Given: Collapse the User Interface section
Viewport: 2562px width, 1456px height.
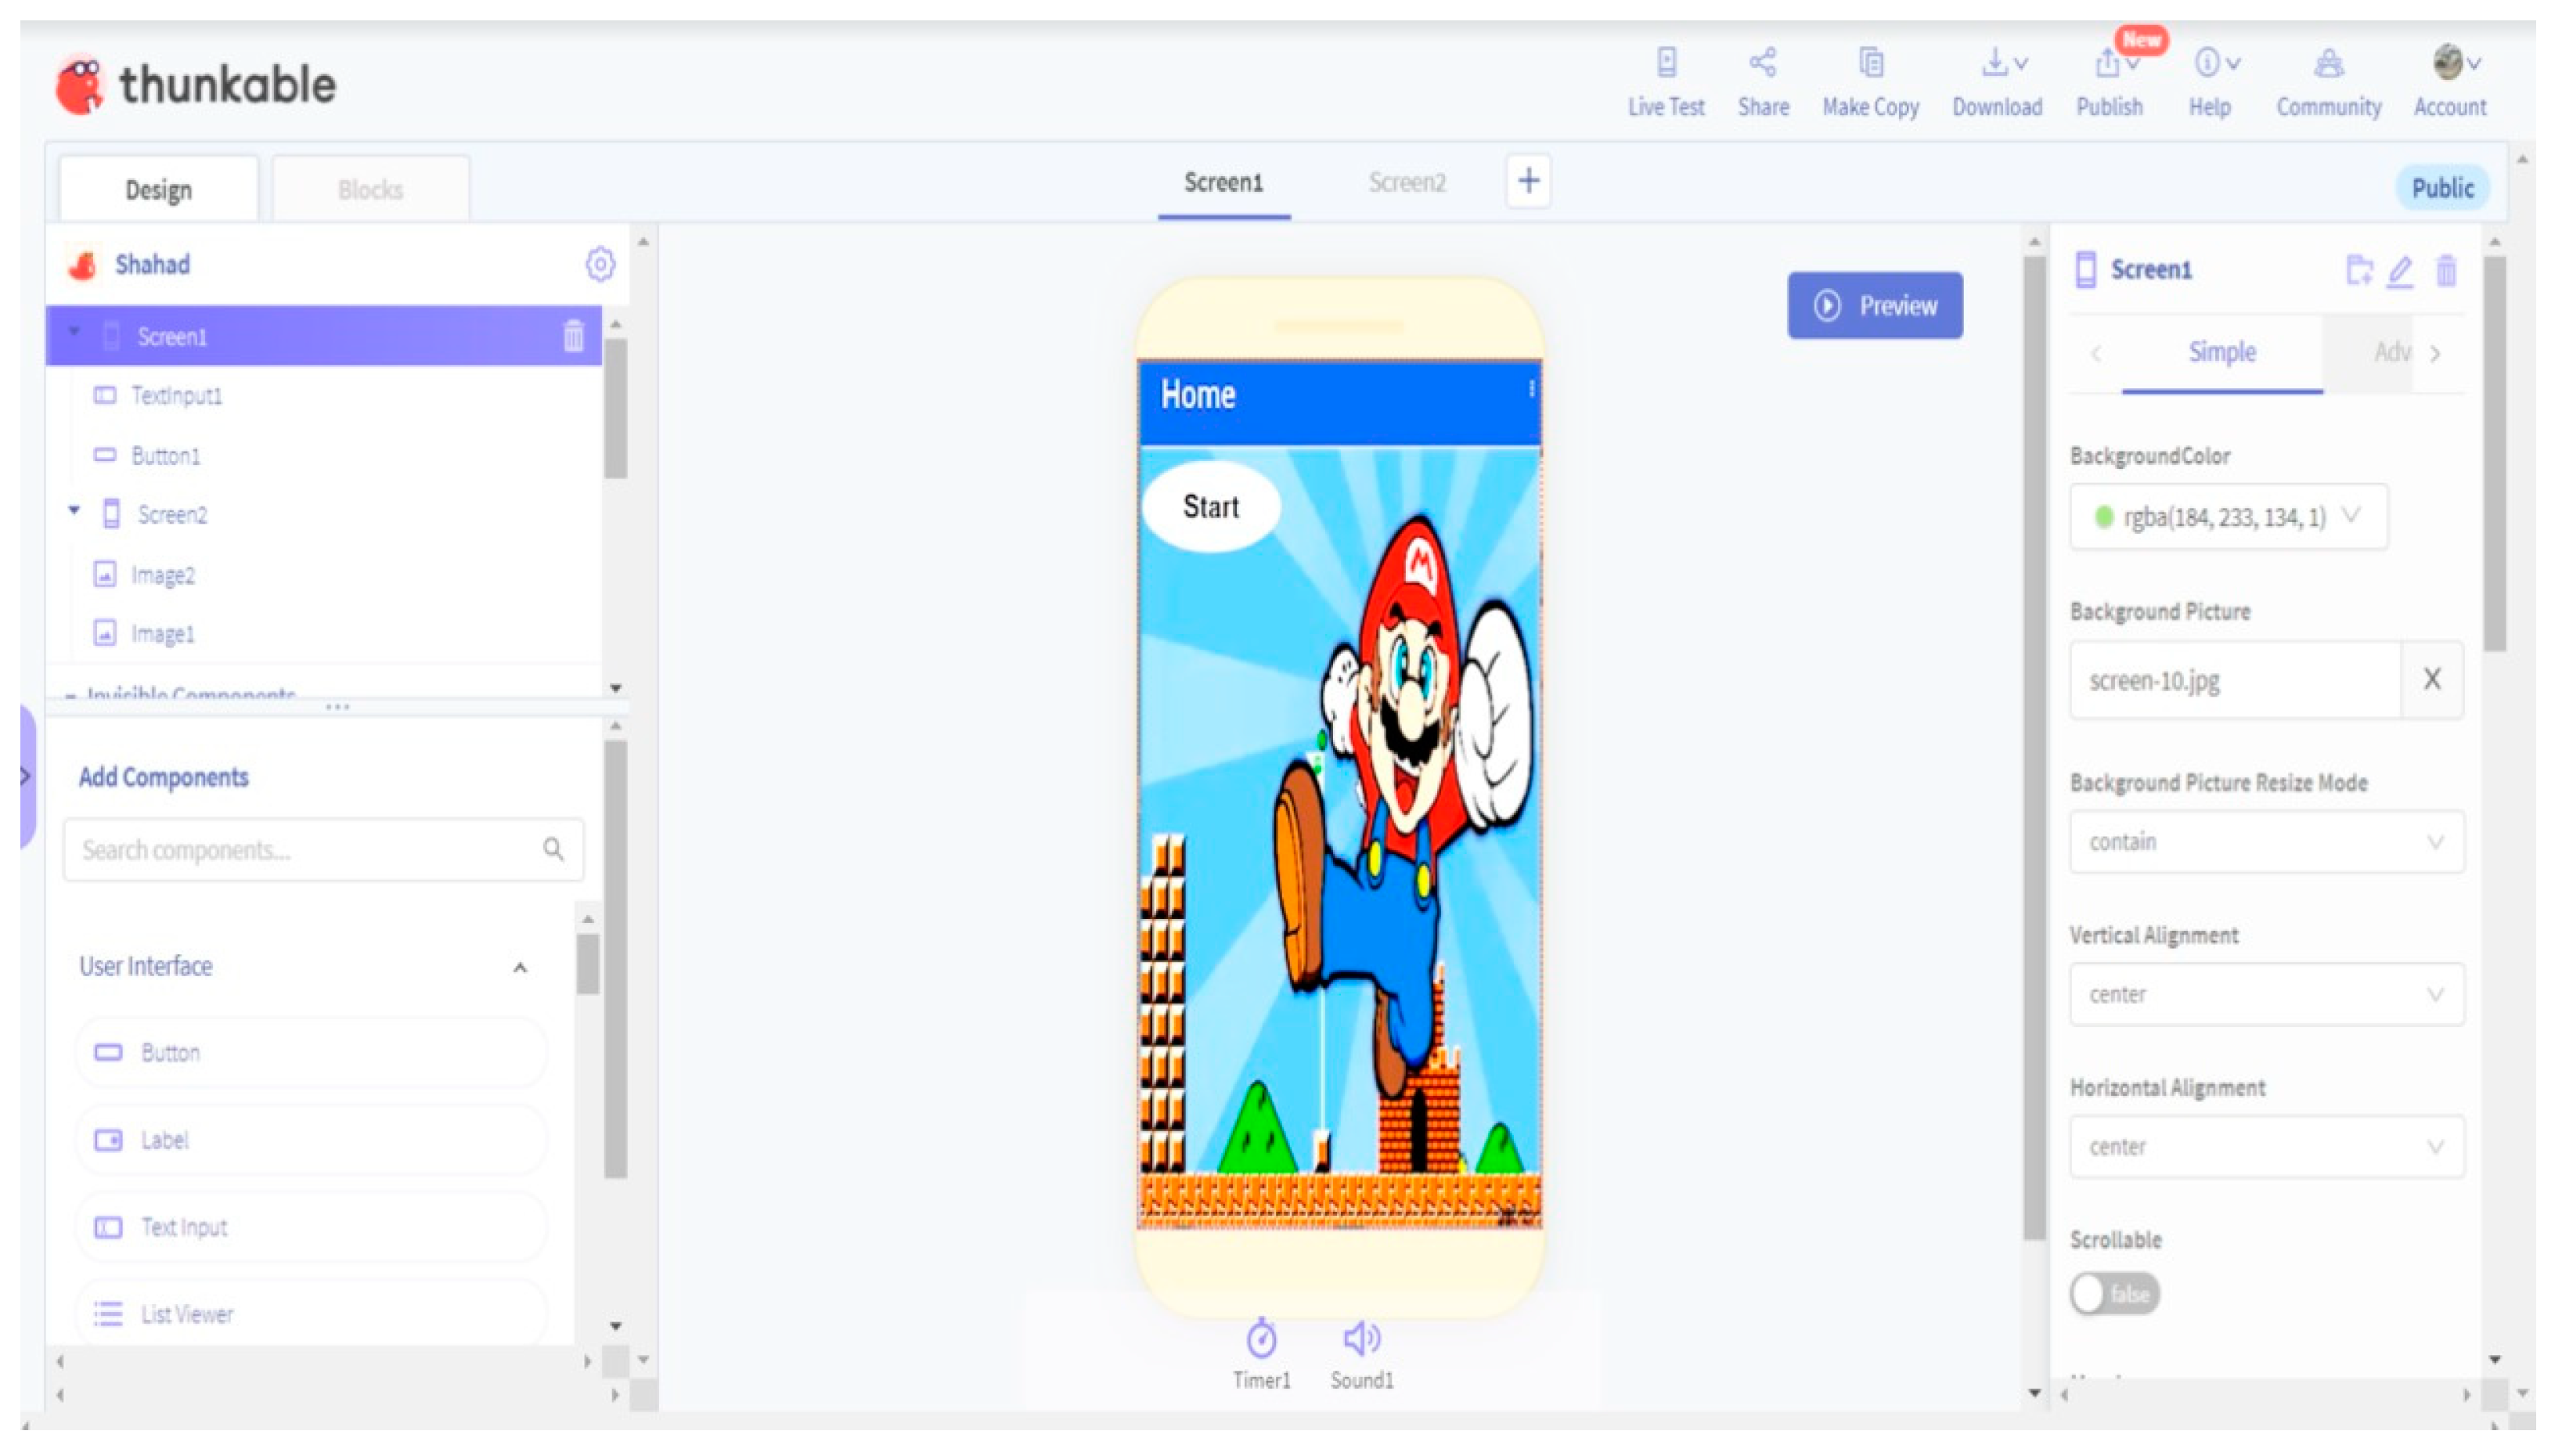Looking at the screenshot, I should (520, 968).
